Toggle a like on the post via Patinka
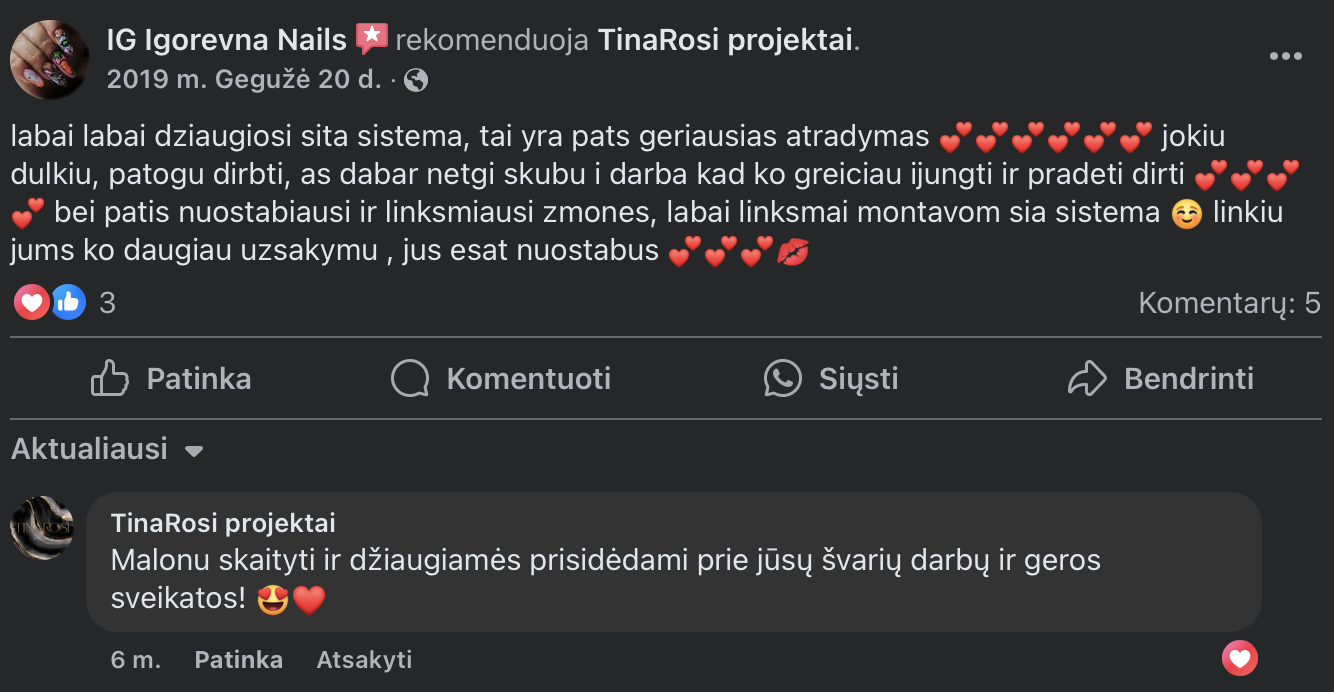The width and height of the screenshot is (1334, 692). [198, 378]
